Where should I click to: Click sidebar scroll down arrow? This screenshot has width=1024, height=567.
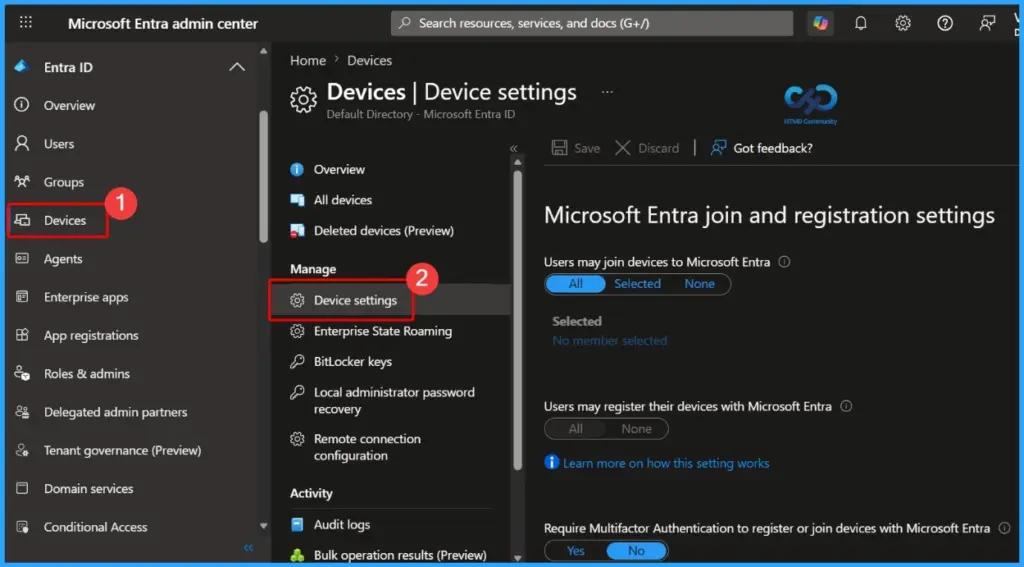coord(263,526)
